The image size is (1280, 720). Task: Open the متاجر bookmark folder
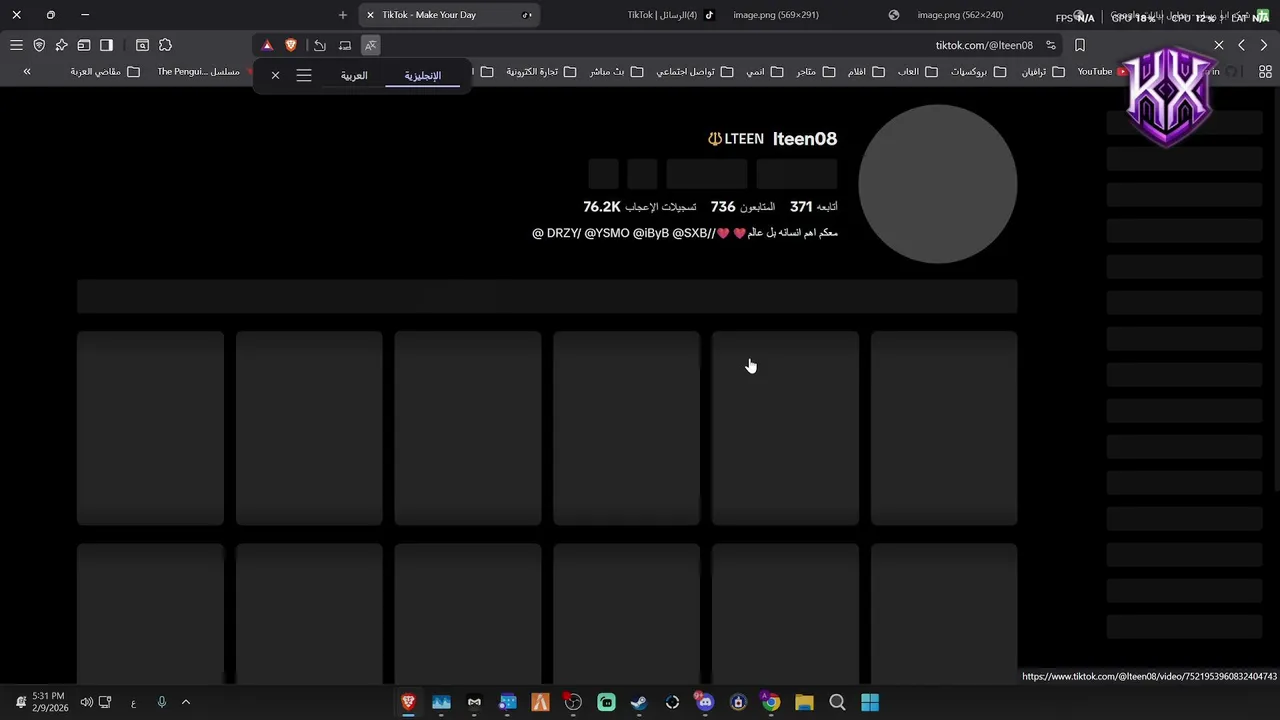(x=814, y=72)
